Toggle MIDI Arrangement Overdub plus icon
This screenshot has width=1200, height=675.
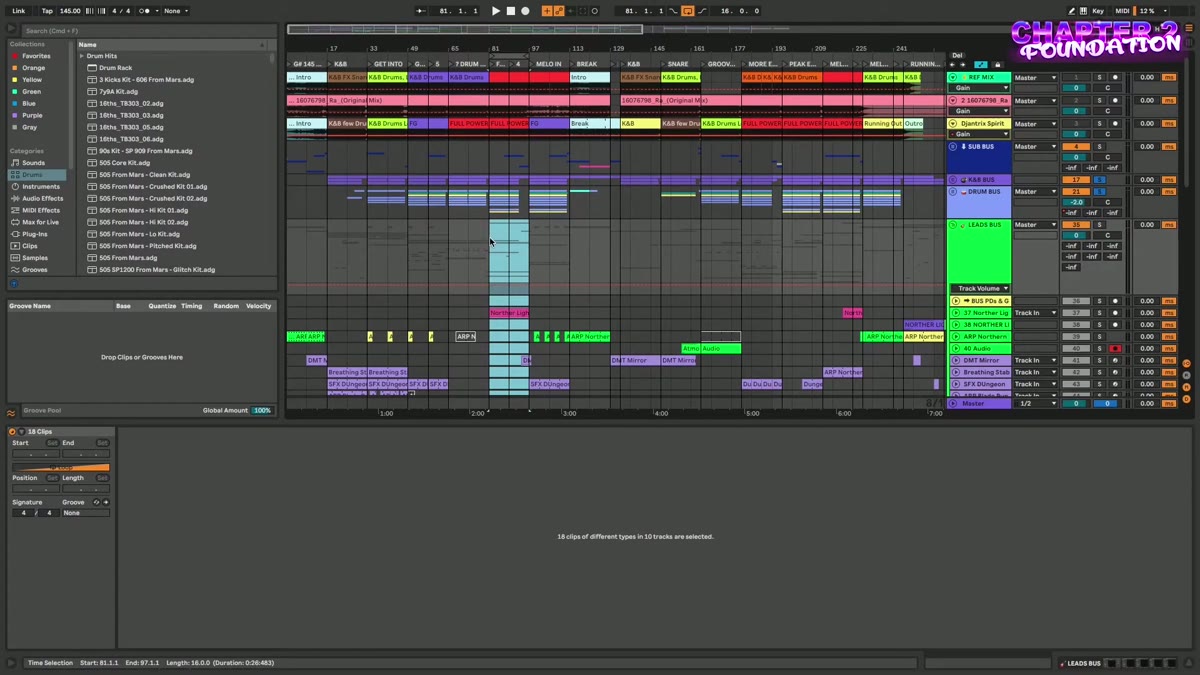(x=547, y=11)
